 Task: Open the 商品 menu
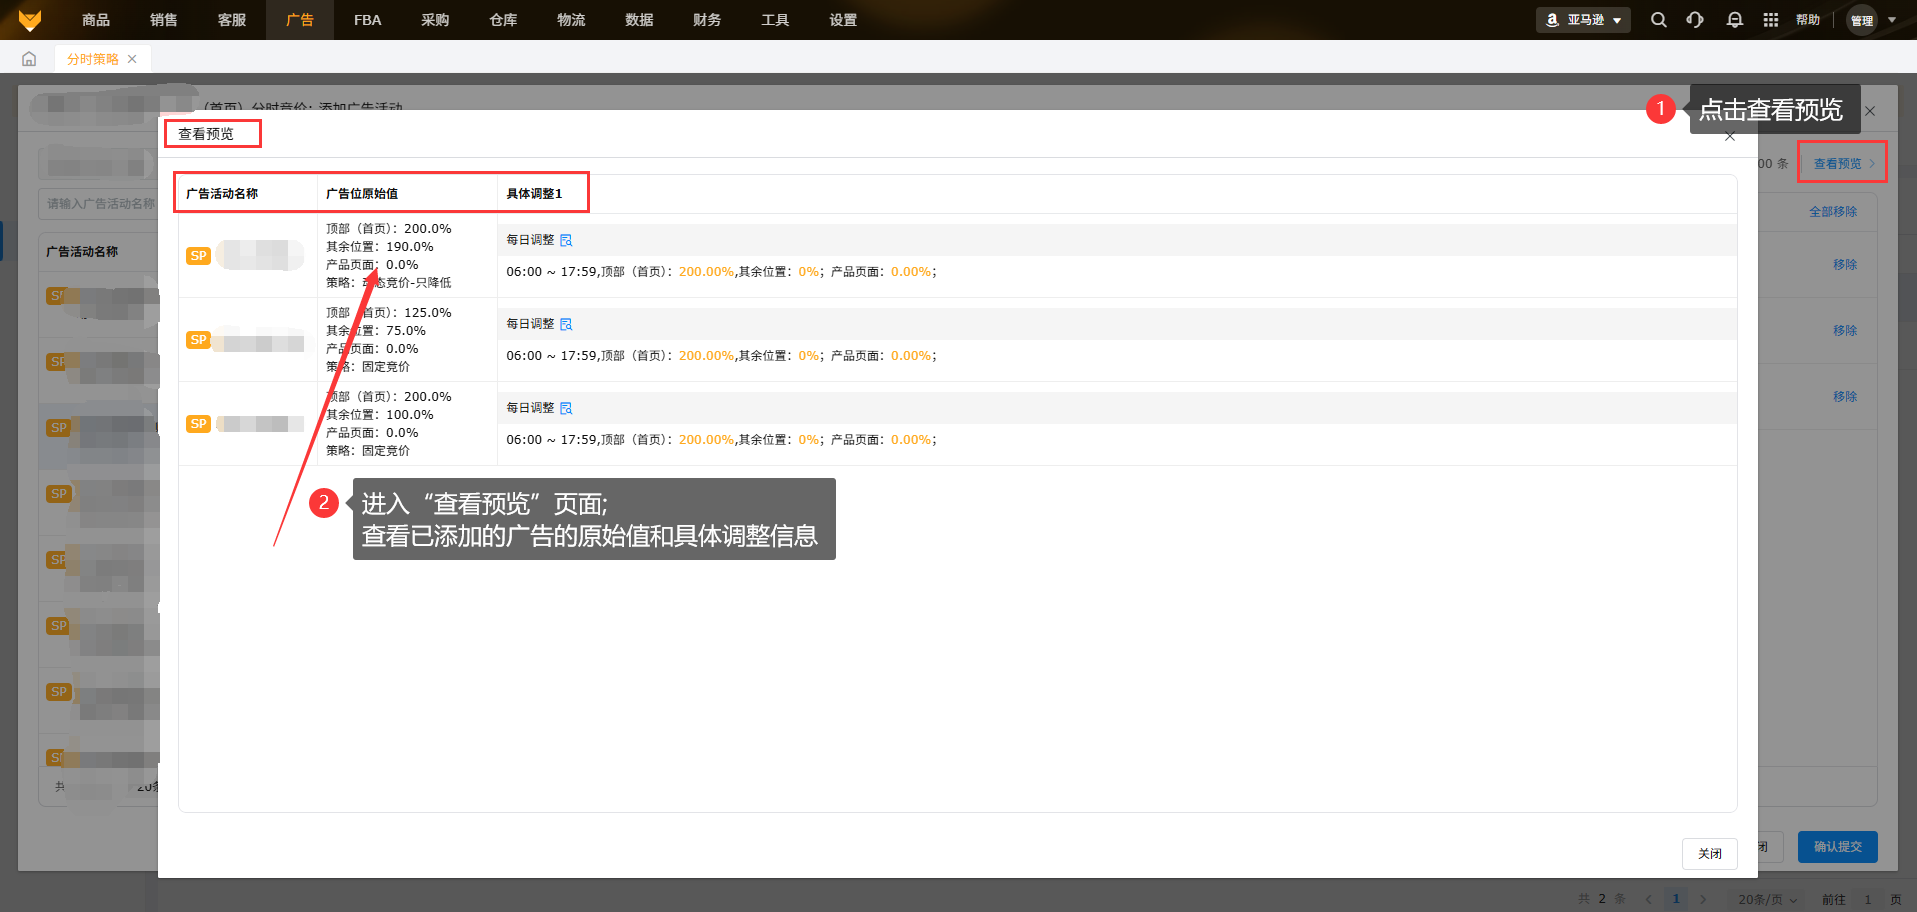pos(96,20)
